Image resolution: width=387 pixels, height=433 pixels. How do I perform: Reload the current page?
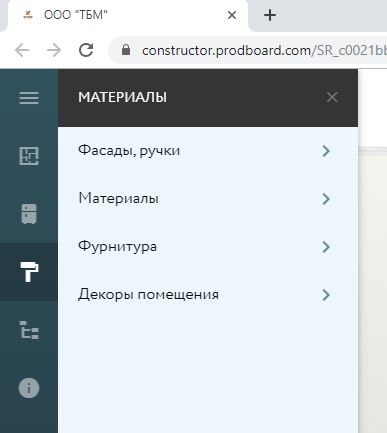click(86, 50)
